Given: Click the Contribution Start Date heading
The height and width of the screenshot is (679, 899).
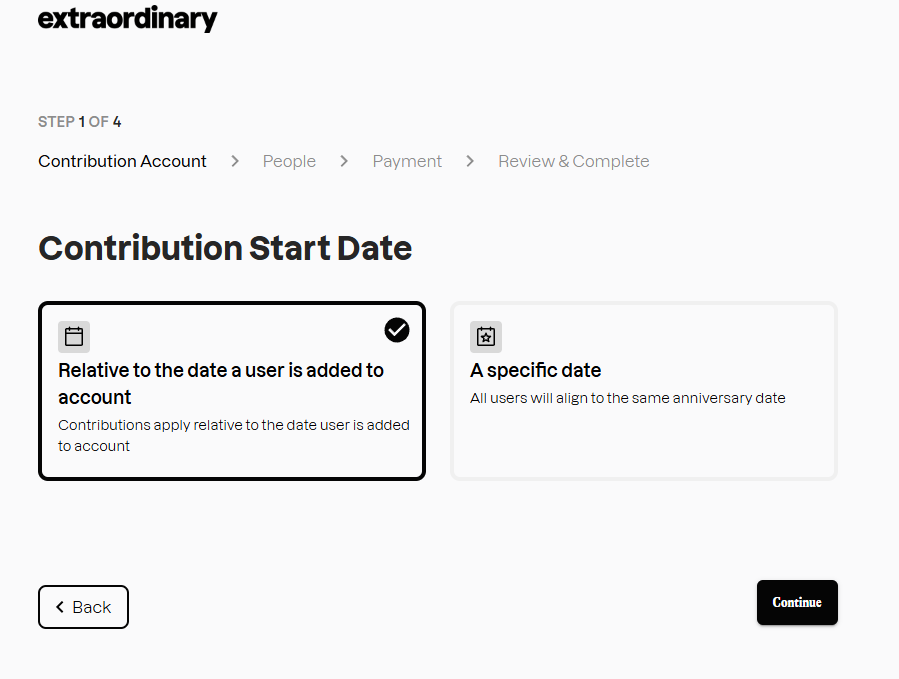Looking at the screenshot, I should pos(225,248).
